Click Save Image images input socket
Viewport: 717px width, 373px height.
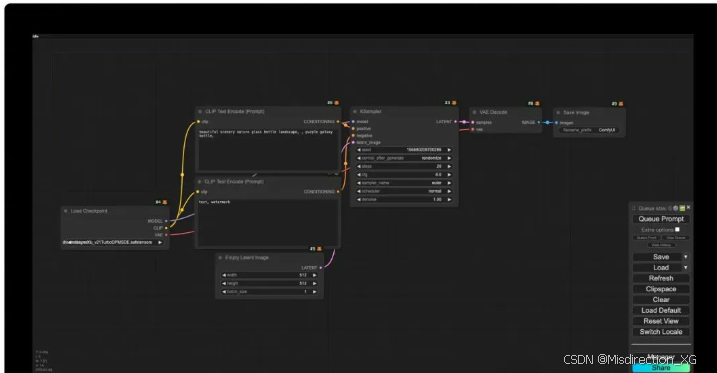556,123
